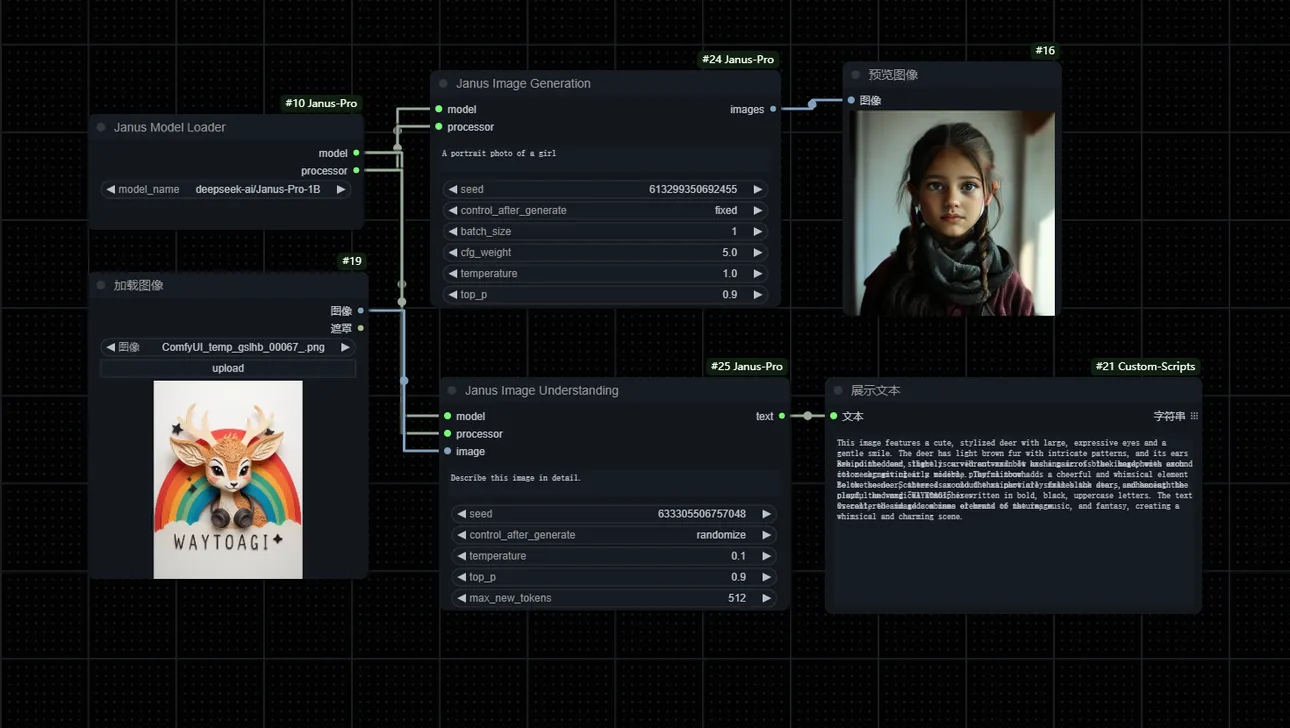
Task: Open the model_name deepseek-ai/Janus-Pro-1B selector
Action: click(x=228, y=189)
